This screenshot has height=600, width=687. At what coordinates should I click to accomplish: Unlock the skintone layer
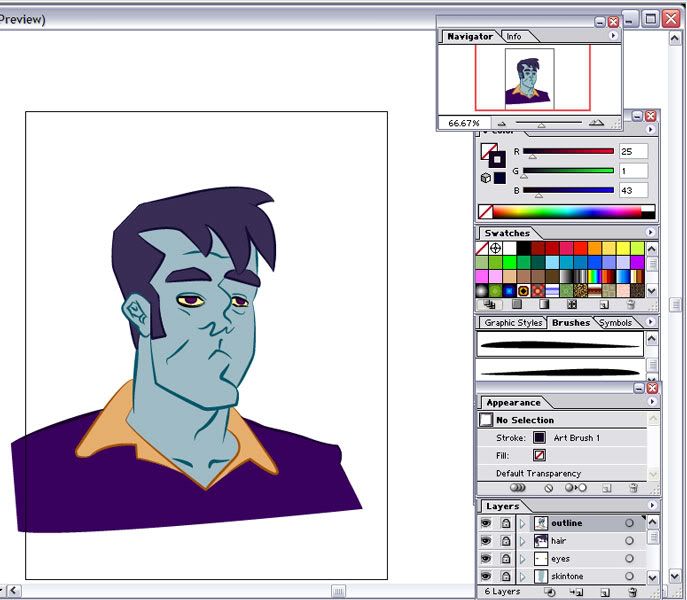tap(506, 576)
